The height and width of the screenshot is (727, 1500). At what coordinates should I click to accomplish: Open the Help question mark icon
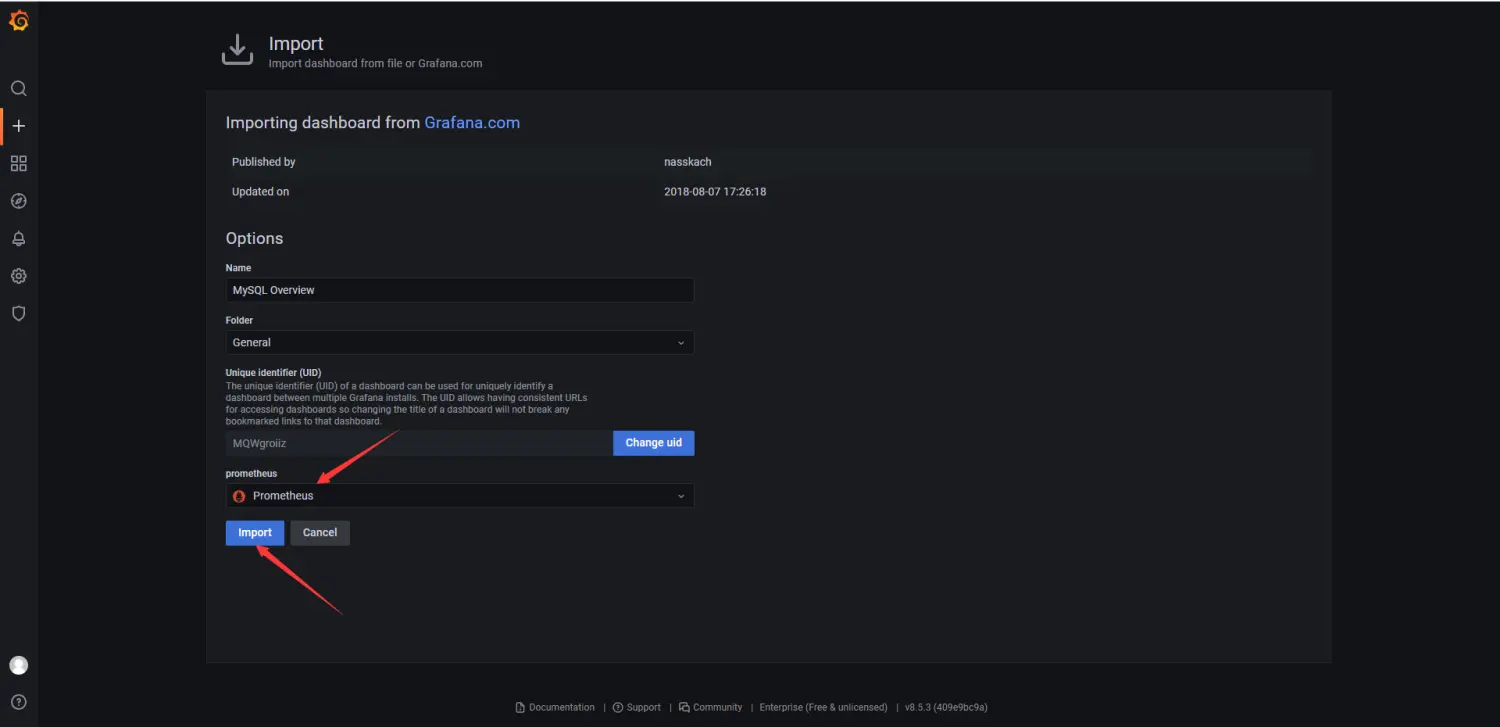[18, 702]
